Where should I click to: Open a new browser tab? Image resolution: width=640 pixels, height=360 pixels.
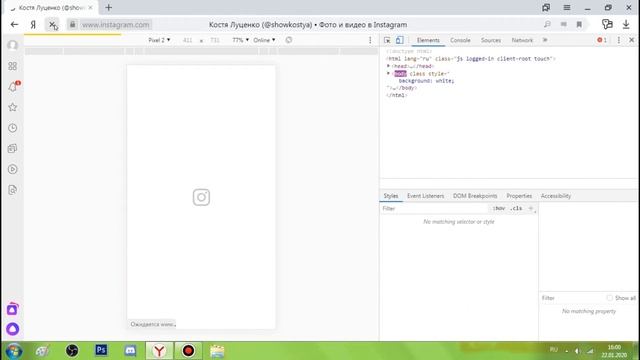[x=109, y=7]
